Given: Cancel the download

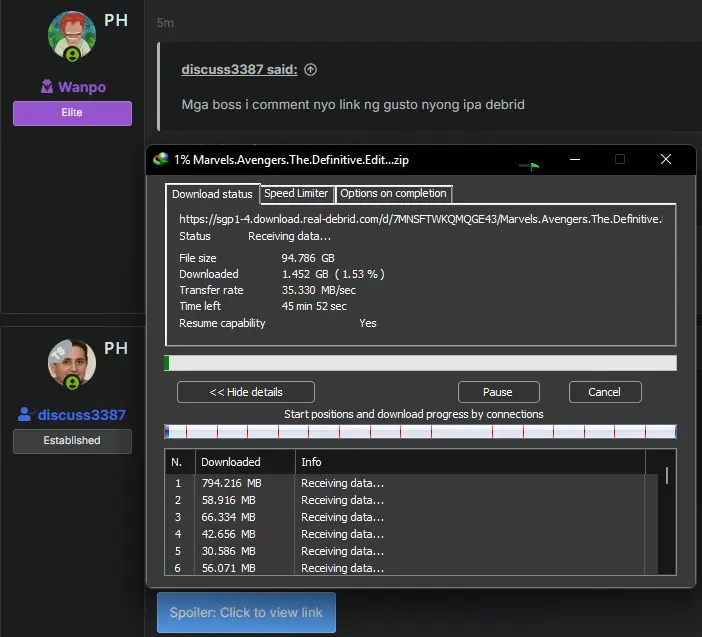Looking at the screenshot, I should click(x=605, y=392).
